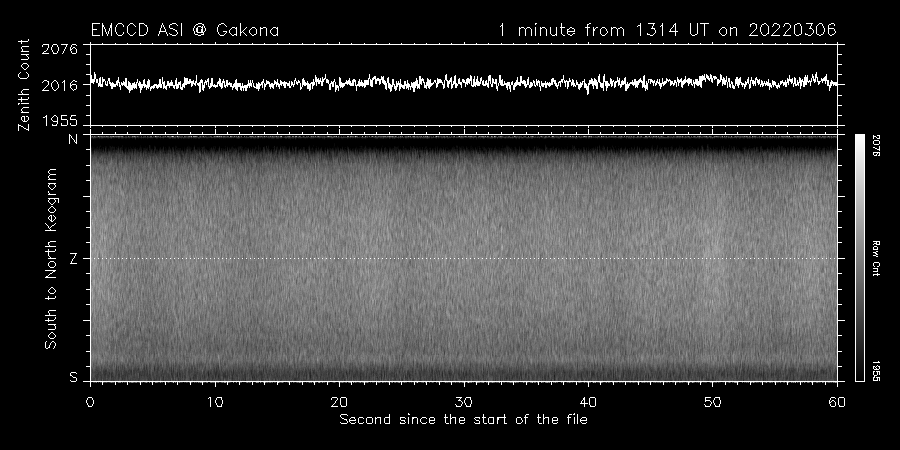900x450 pixels.
Task: Click the 2076 colorbar maximum label
Action: point(876,146)
